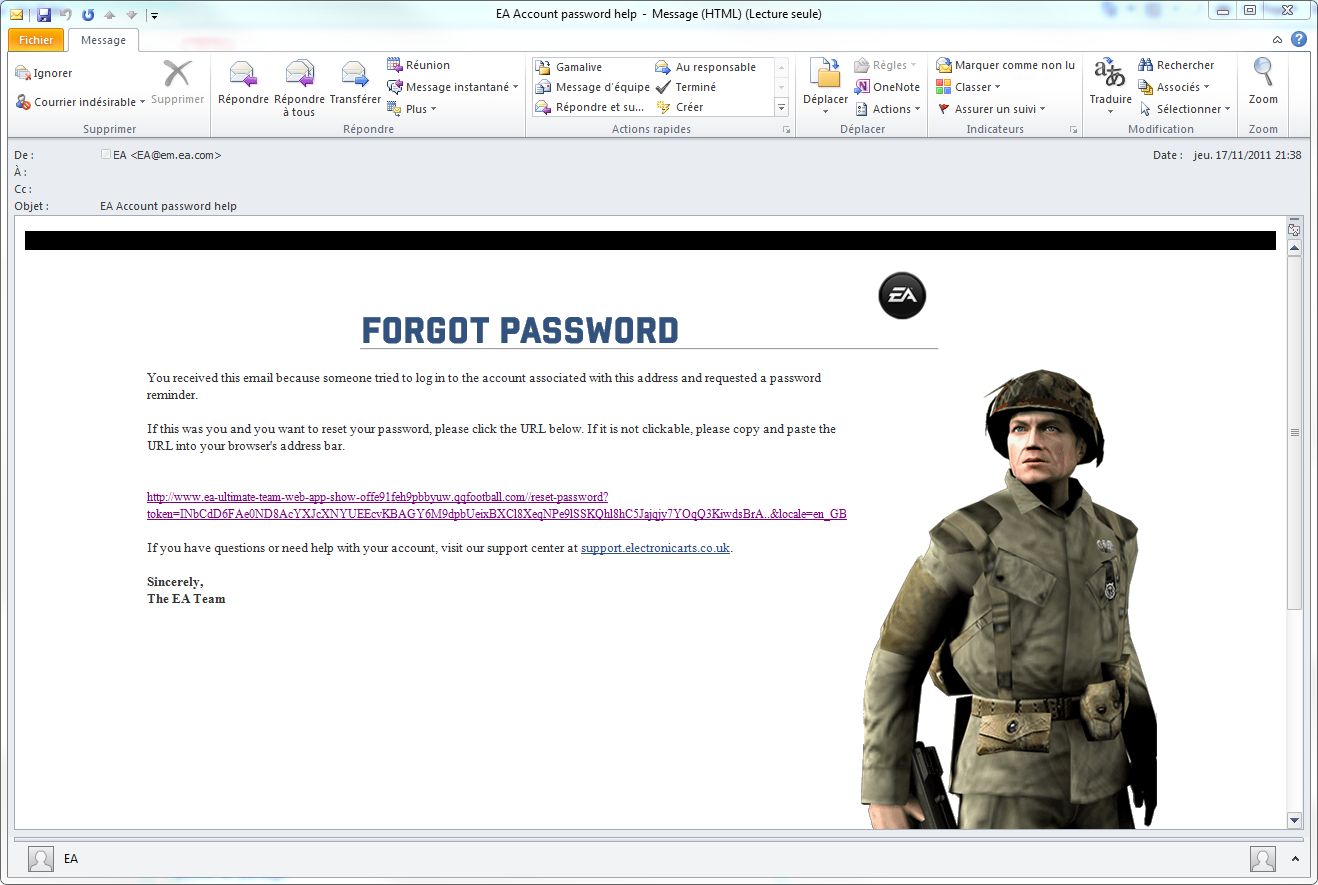Click the Règles rules button
The image size is (1318, 885).
[886, 65]
